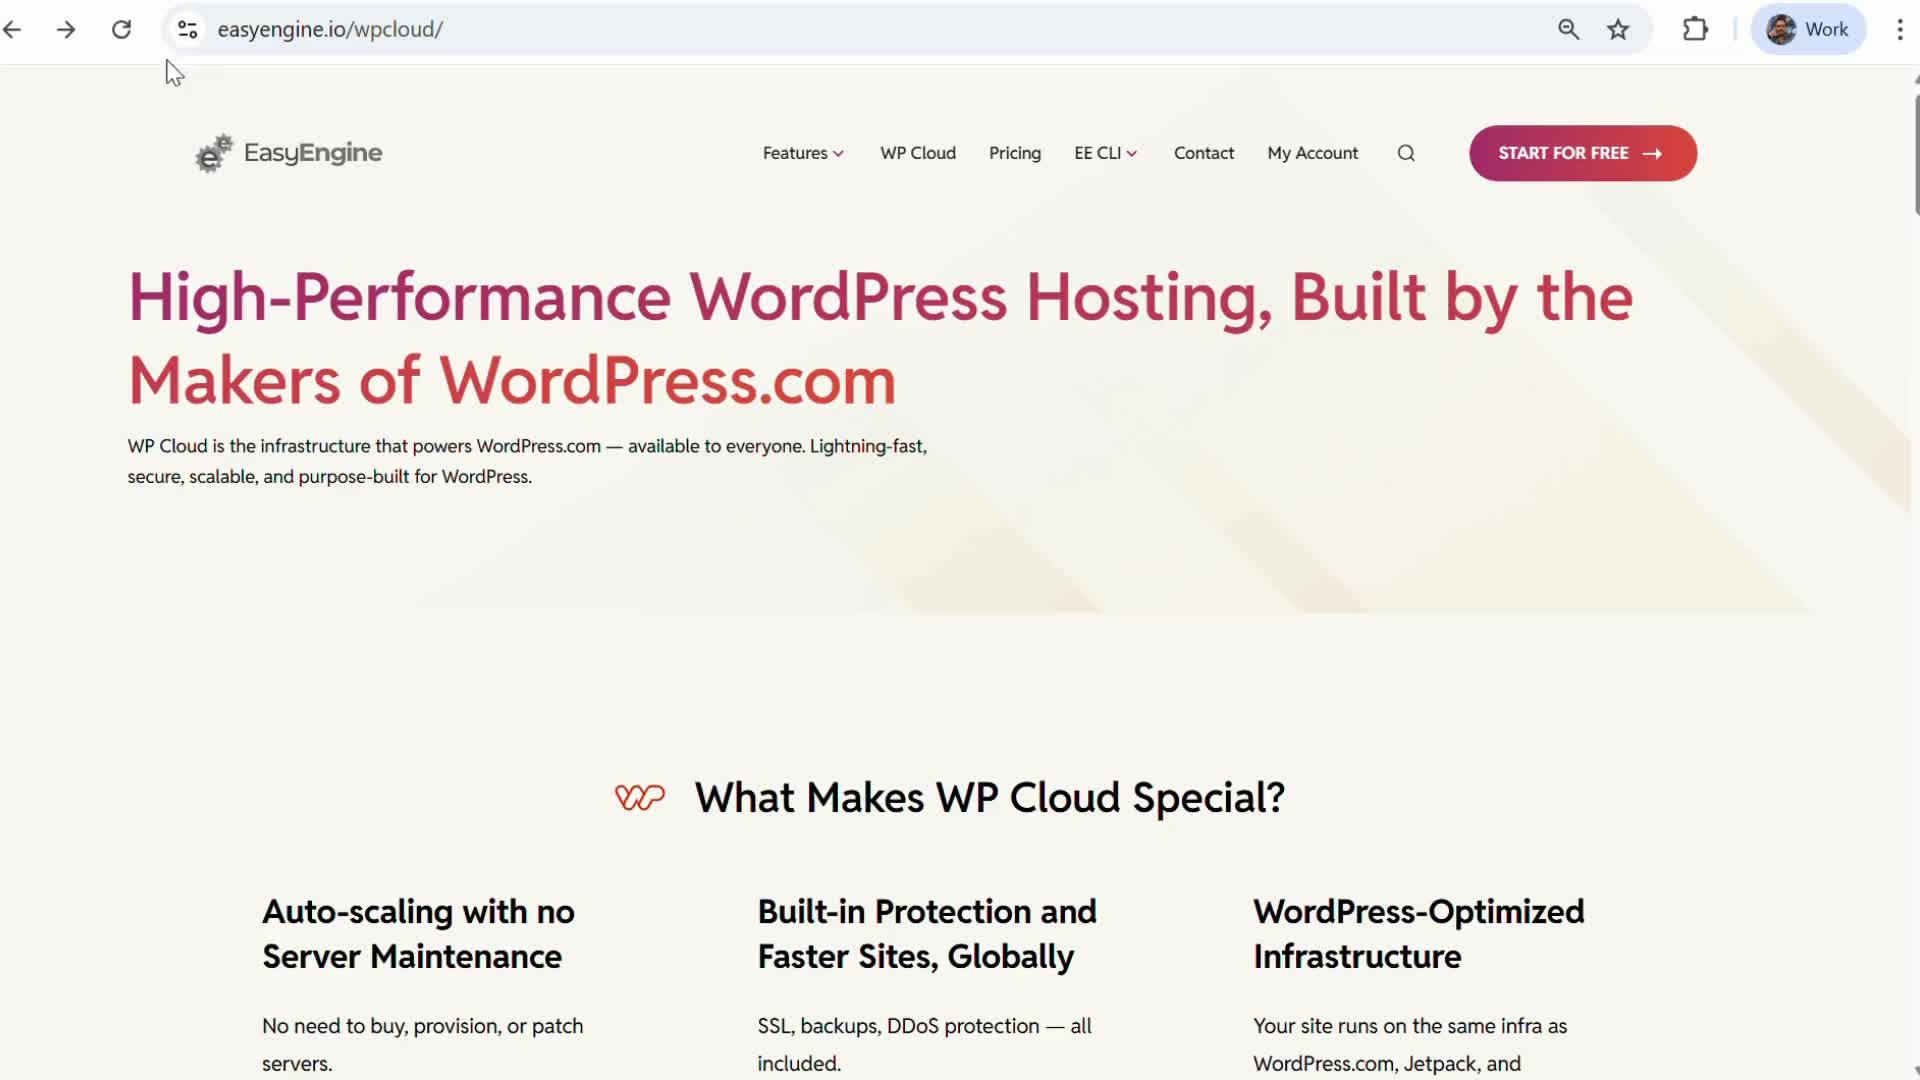Click the Contact link
This screenshot has width=1920, height=1080.
click(1203, 153)
